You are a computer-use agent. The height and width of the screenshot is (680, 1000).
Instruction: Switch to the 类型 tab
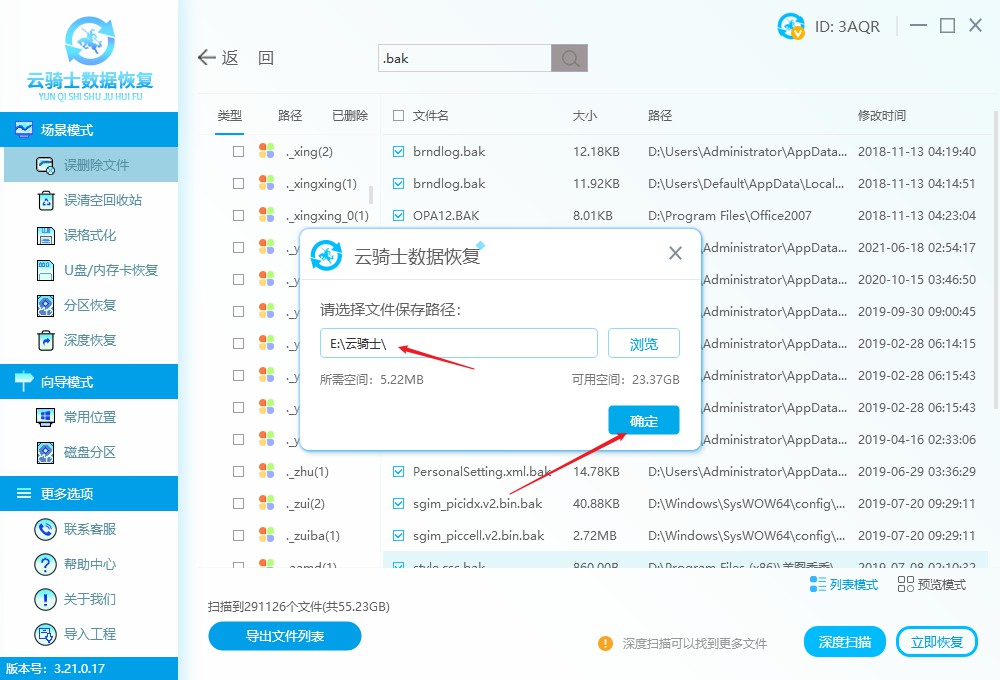[230, 116]
